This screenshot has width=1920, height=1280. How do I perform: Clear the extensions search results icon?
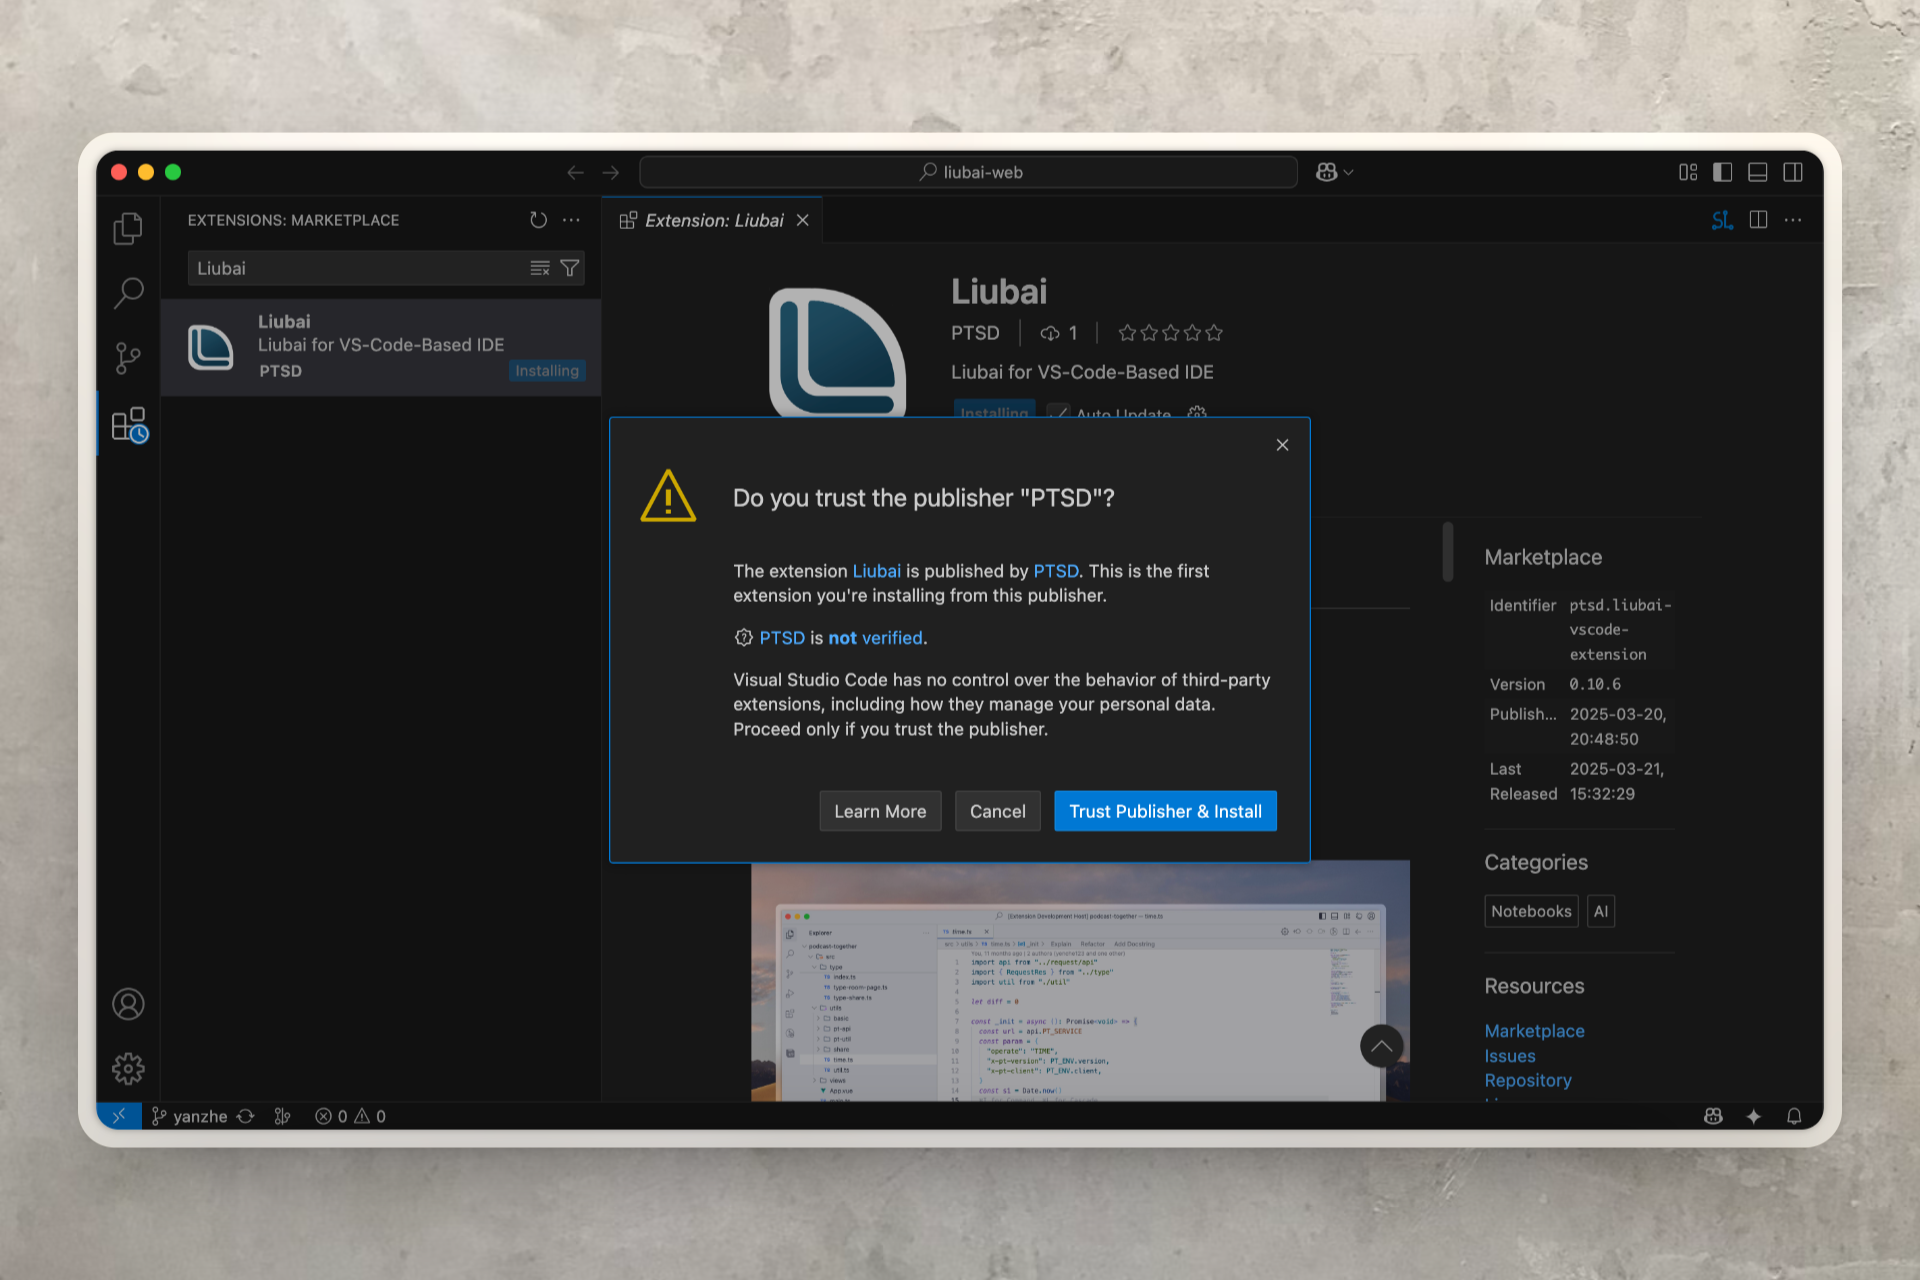(540, 268)
